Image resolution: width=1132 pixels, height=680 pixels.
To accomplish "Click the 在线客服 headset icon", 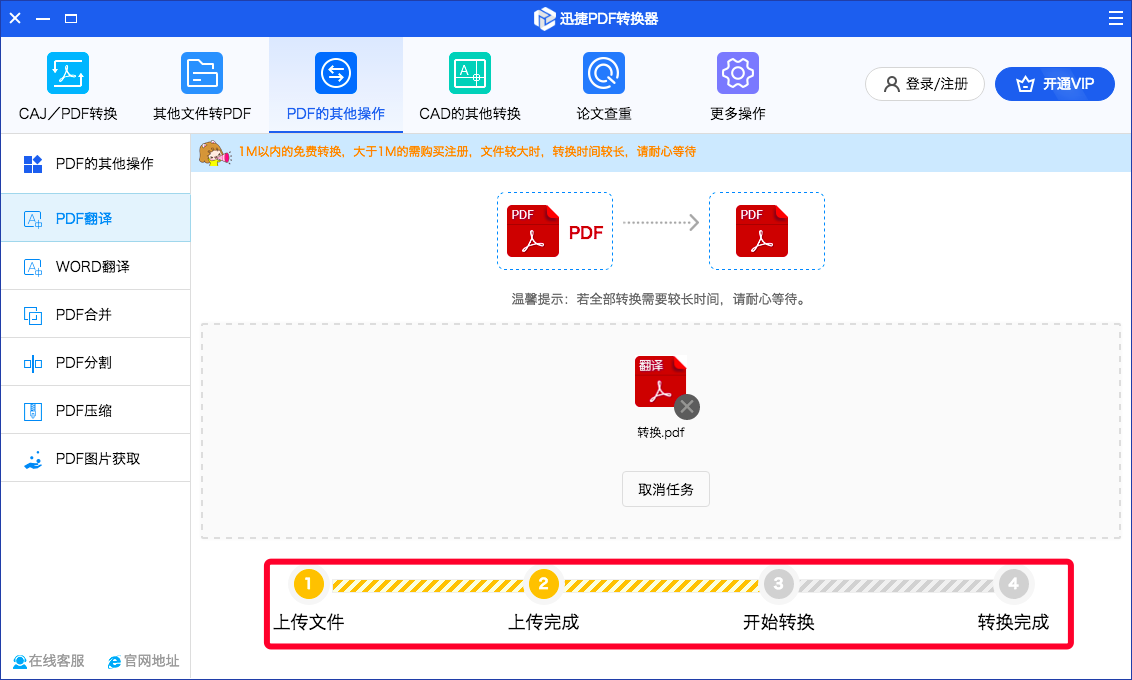I will click(20, 661).
